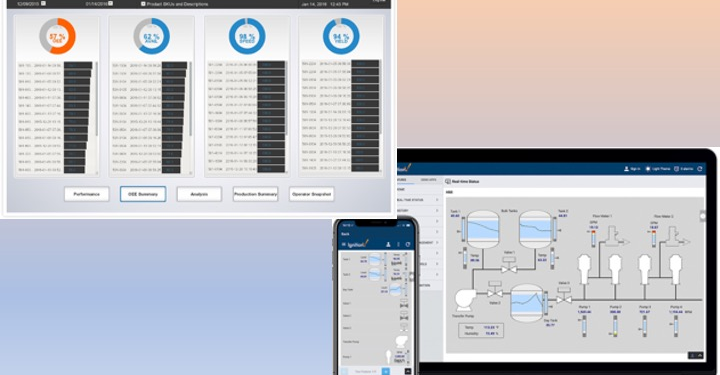Tap the refresh icon in phone header
The width and height of the screenshot is (720, 375).
(407, 245)
